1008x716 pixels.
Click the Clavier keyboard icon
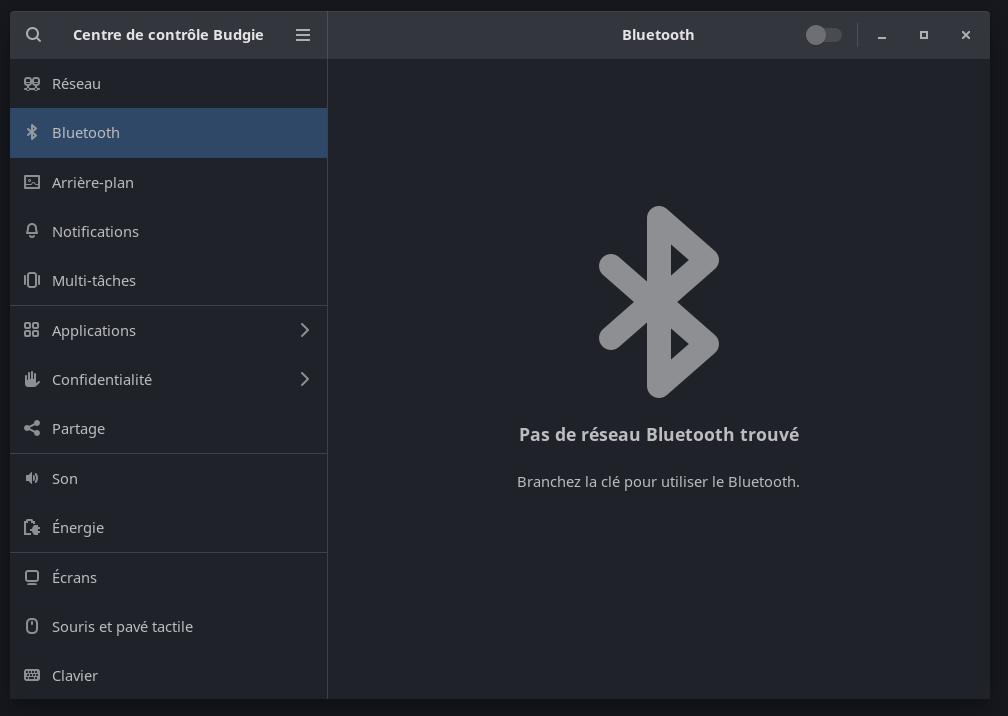click(32, 676)
